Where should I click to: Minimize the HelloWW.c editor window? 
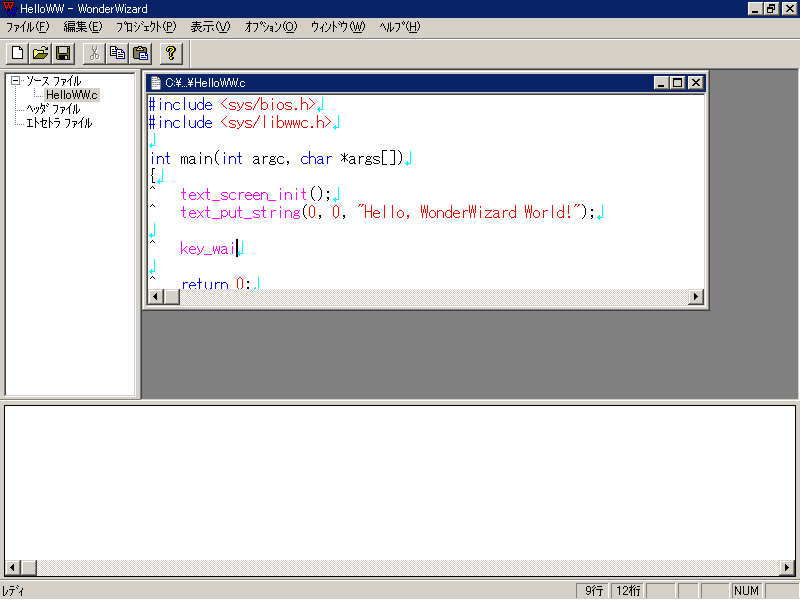(x=661, y=83)
